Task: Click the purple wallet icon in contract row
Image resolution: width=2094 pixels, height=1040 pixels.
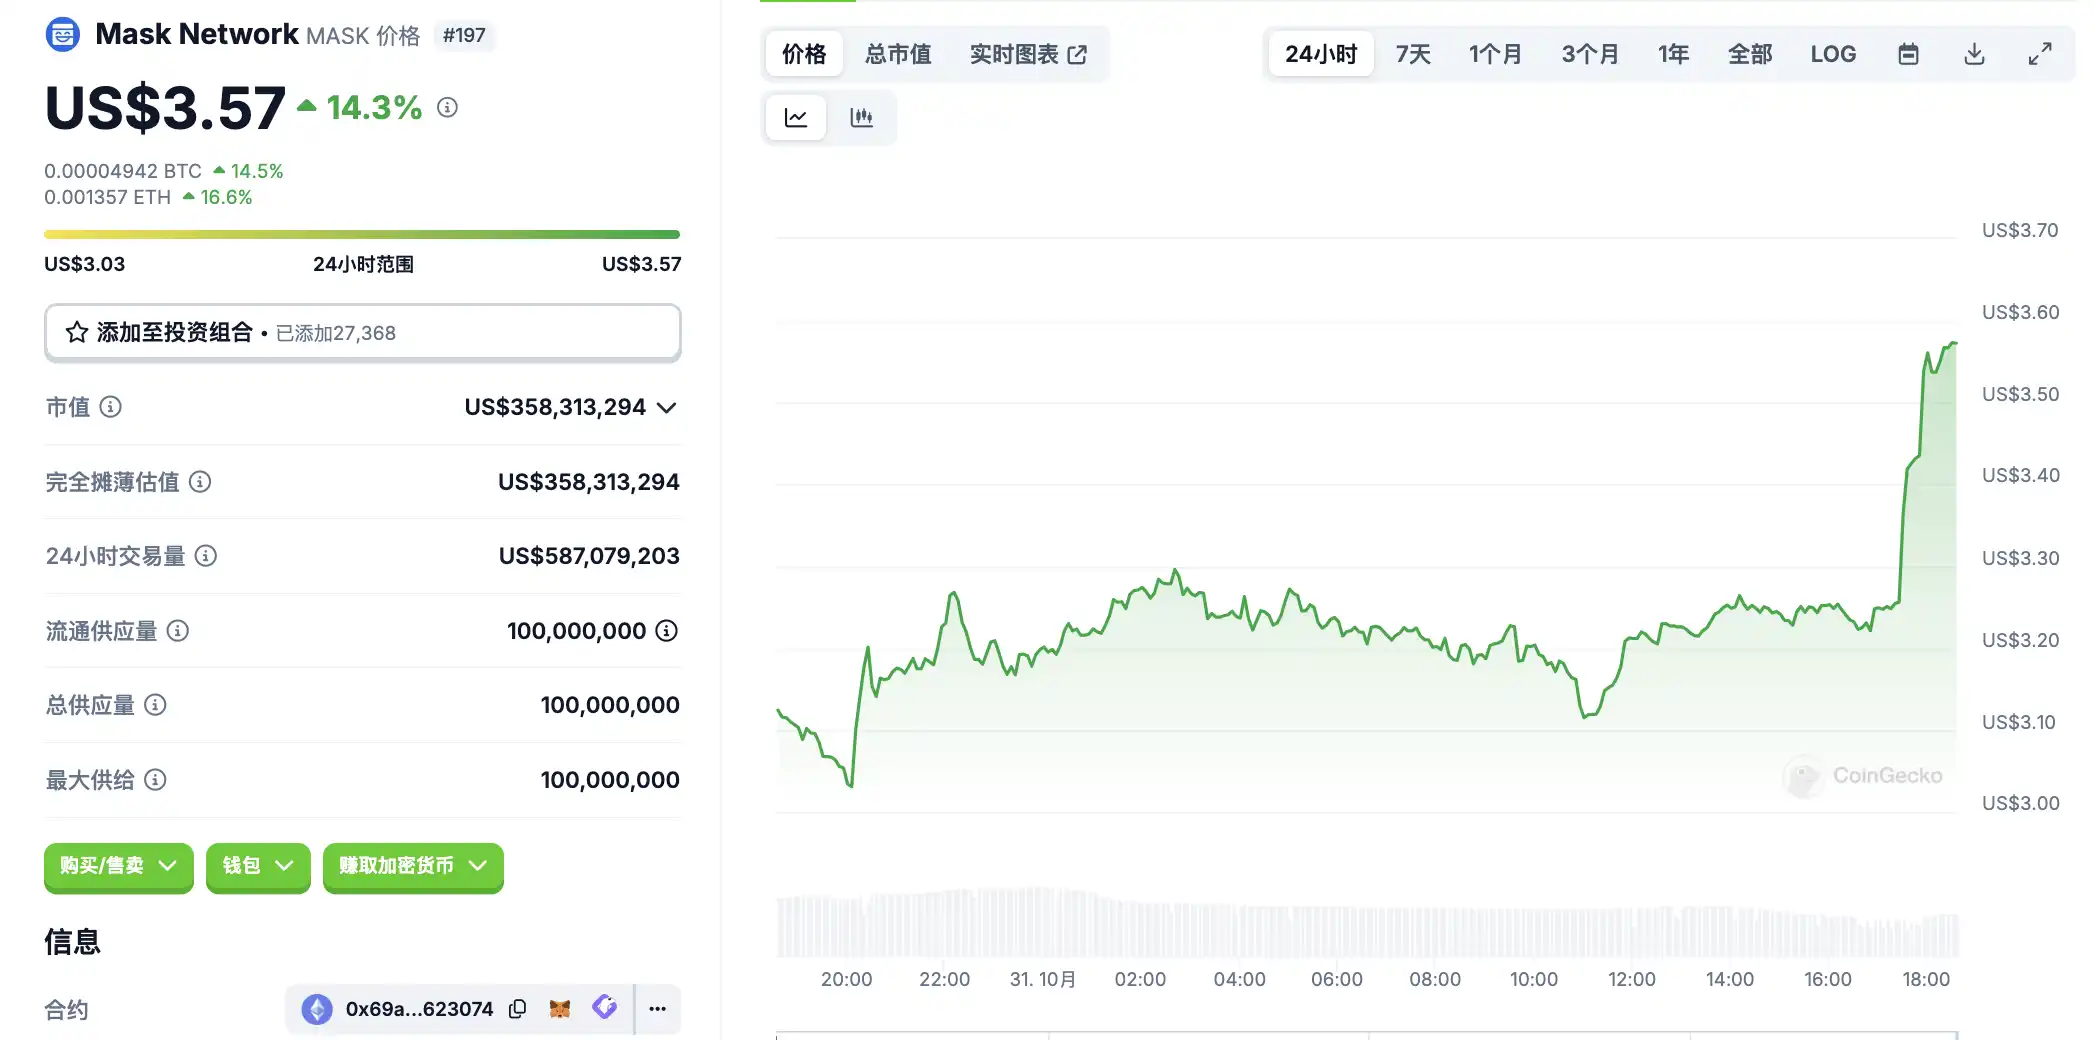Action: [604, 1007]
